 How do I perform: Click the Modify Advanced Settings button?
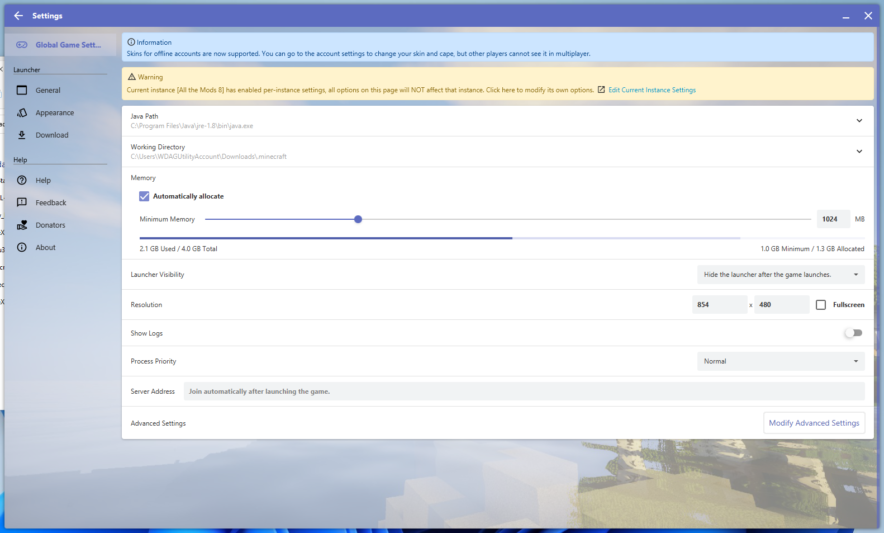coord(814,423)
